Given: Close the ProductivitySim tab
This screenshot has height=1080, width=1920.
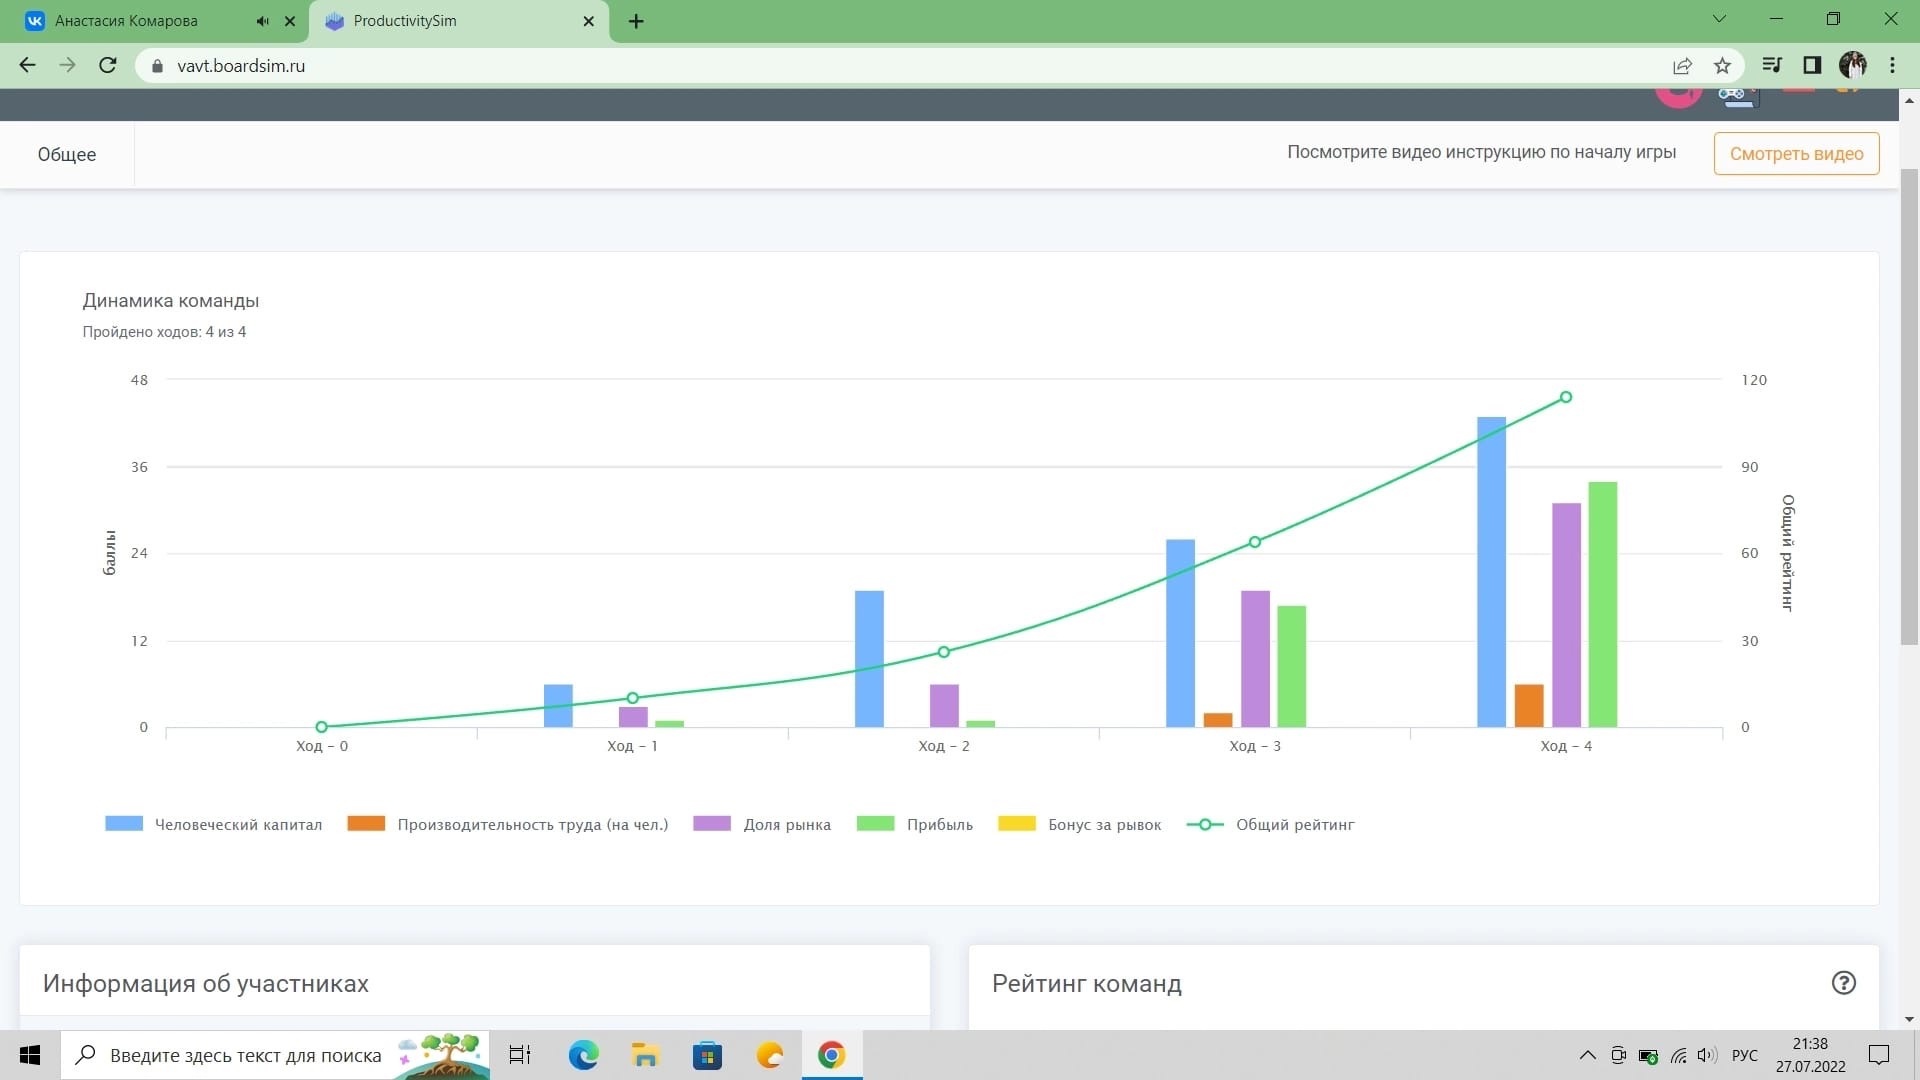Looking at the screenshot, I should (589, 21).
